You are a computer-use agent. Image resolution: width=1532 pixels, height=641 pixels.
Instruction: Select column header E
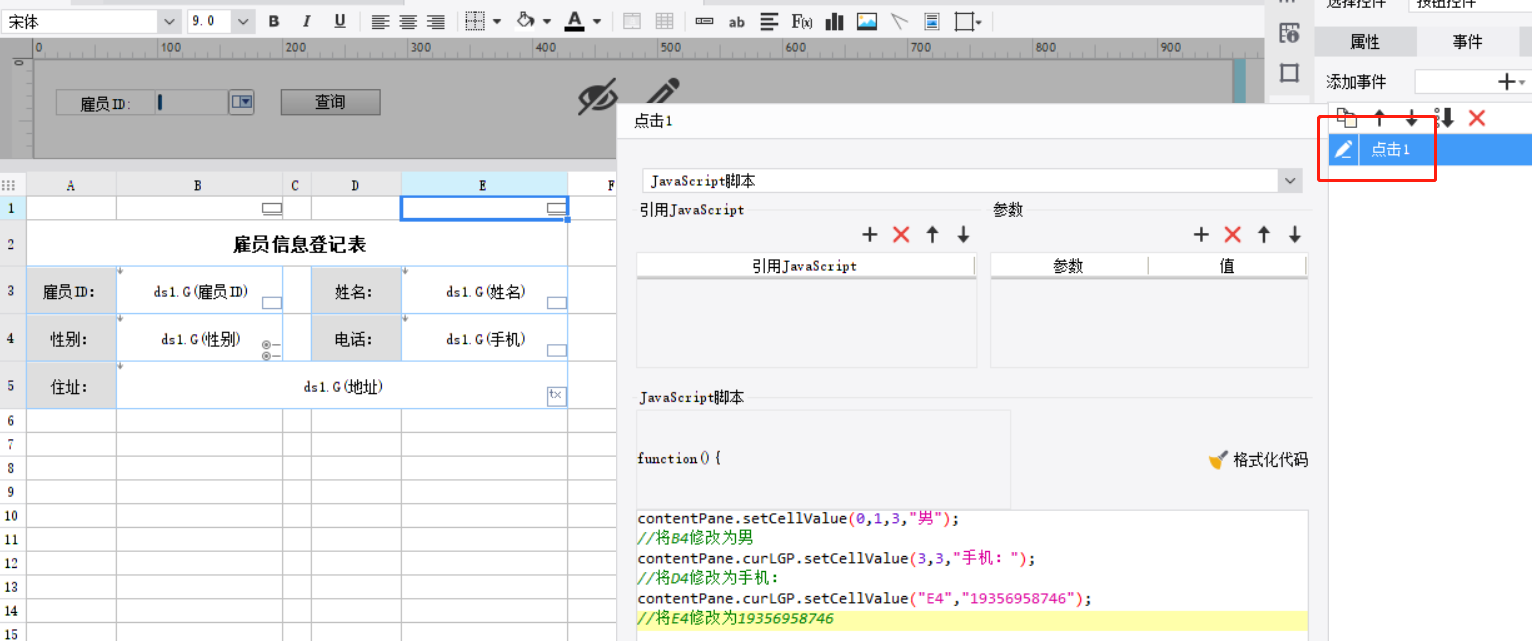[x=484, y=185]
